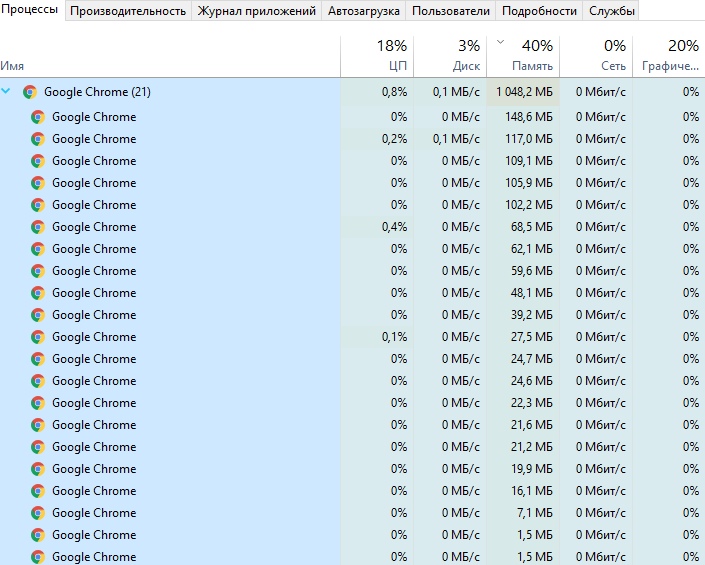The width and height of the screenshot is (705, 565).
Task: Sort processes by the Имя column
Action: 13,66
